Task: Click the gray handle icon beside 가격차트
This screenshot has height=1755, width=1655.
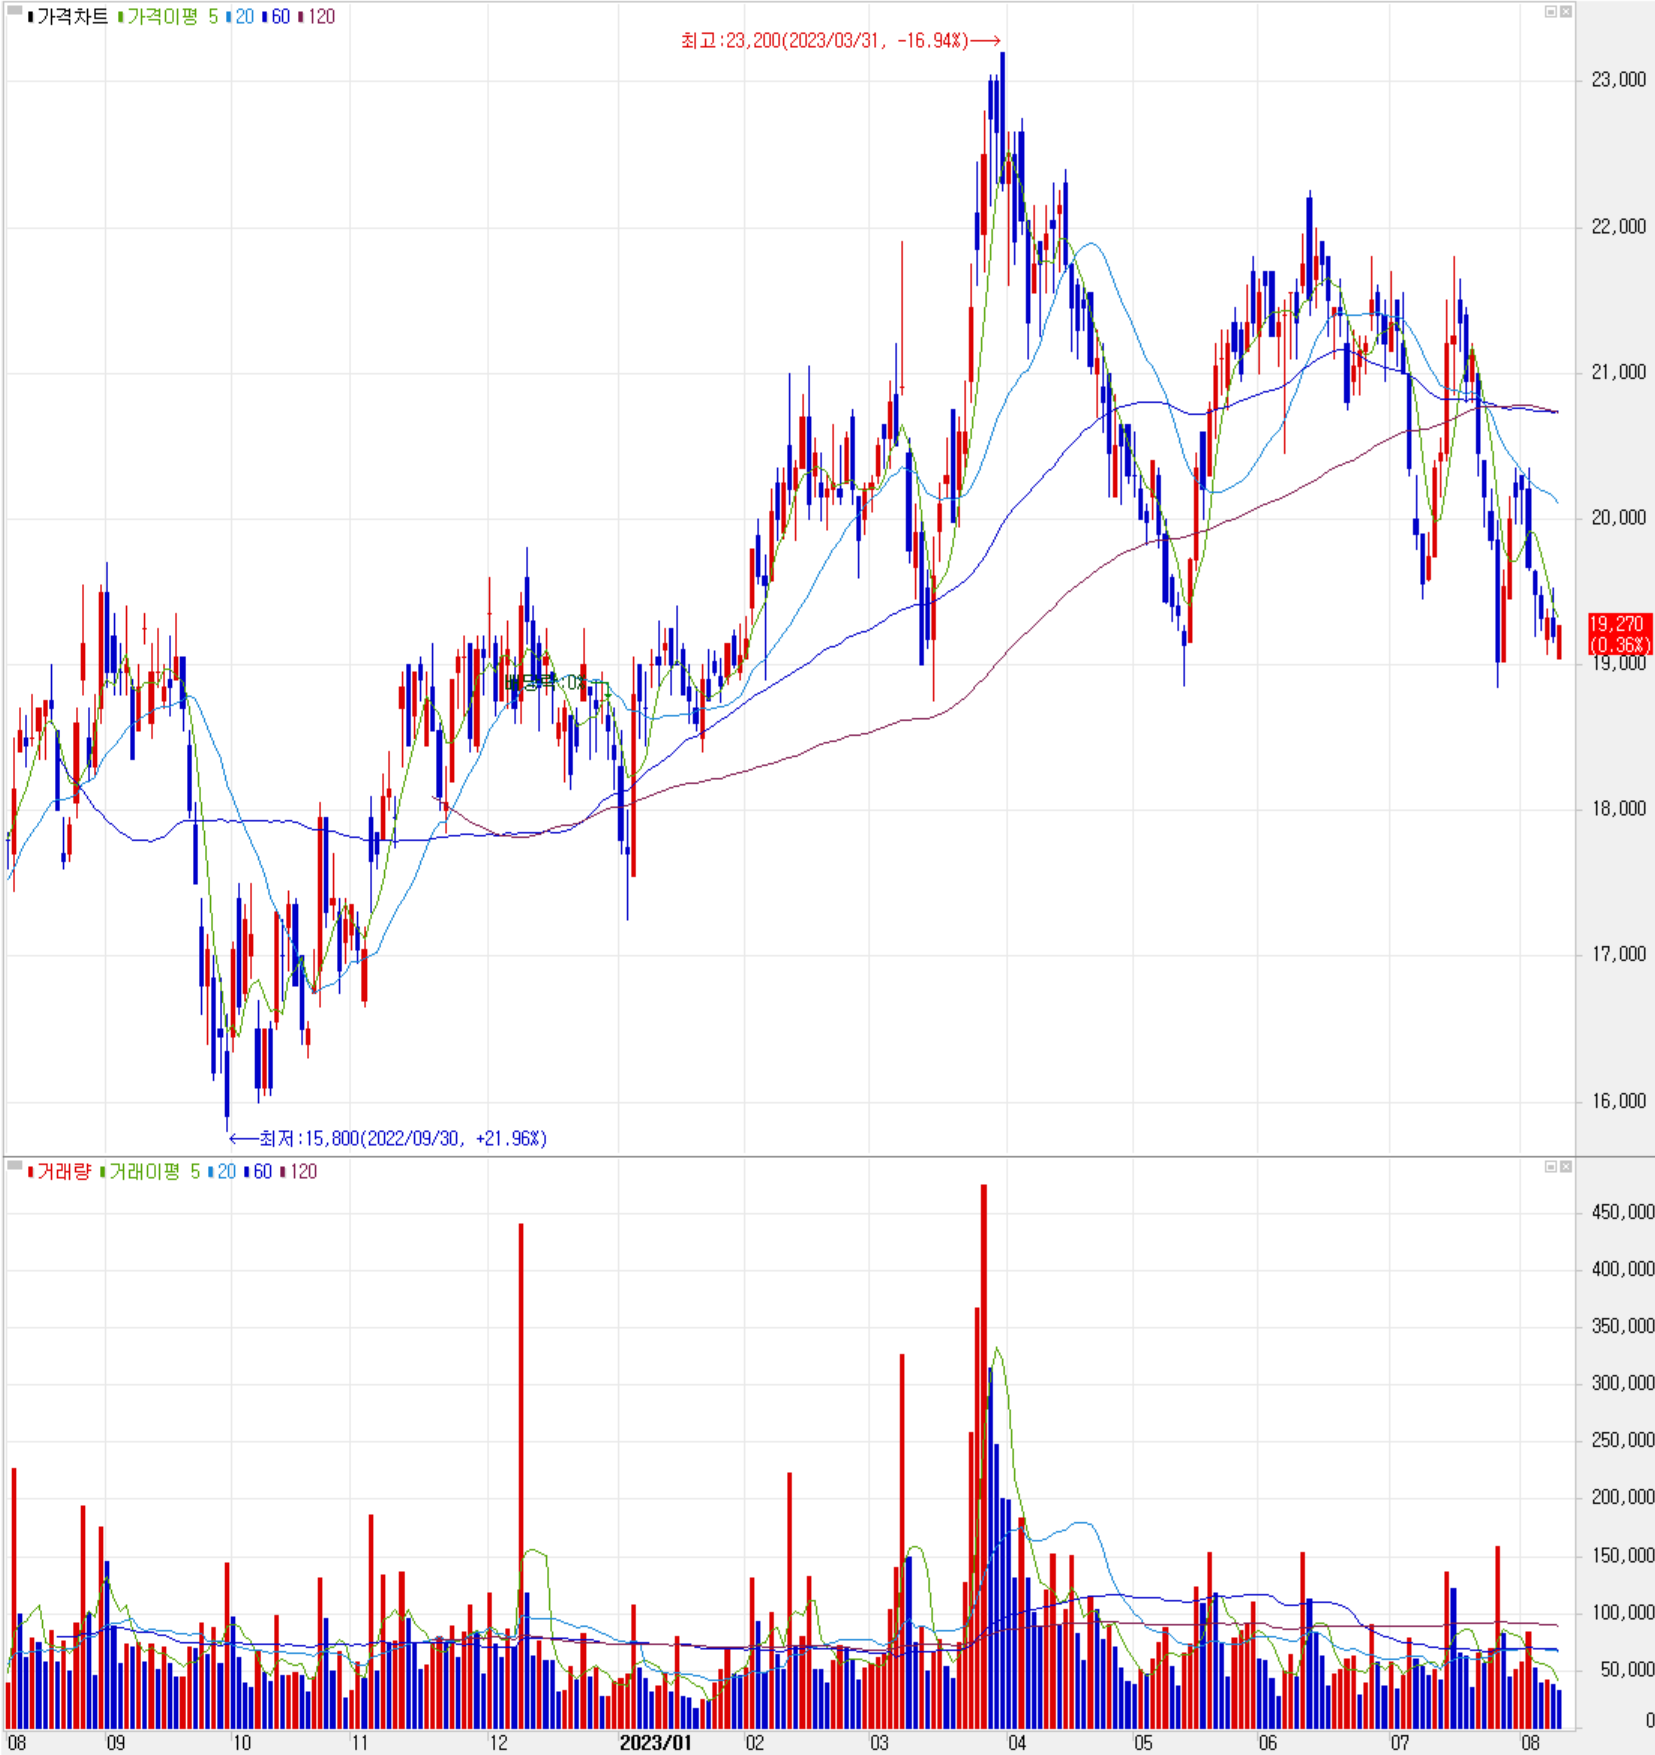Action: point(15,12)
